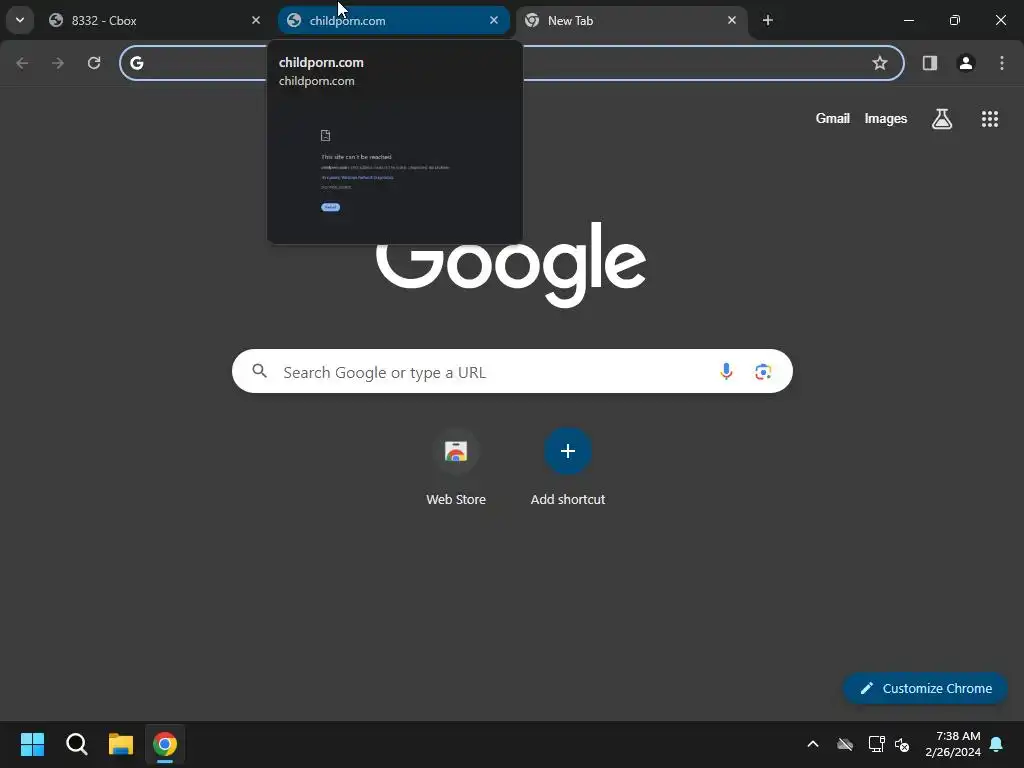1024x768 pixels.
Task: Click the Customize Chrome button
Action: [925, 688]
